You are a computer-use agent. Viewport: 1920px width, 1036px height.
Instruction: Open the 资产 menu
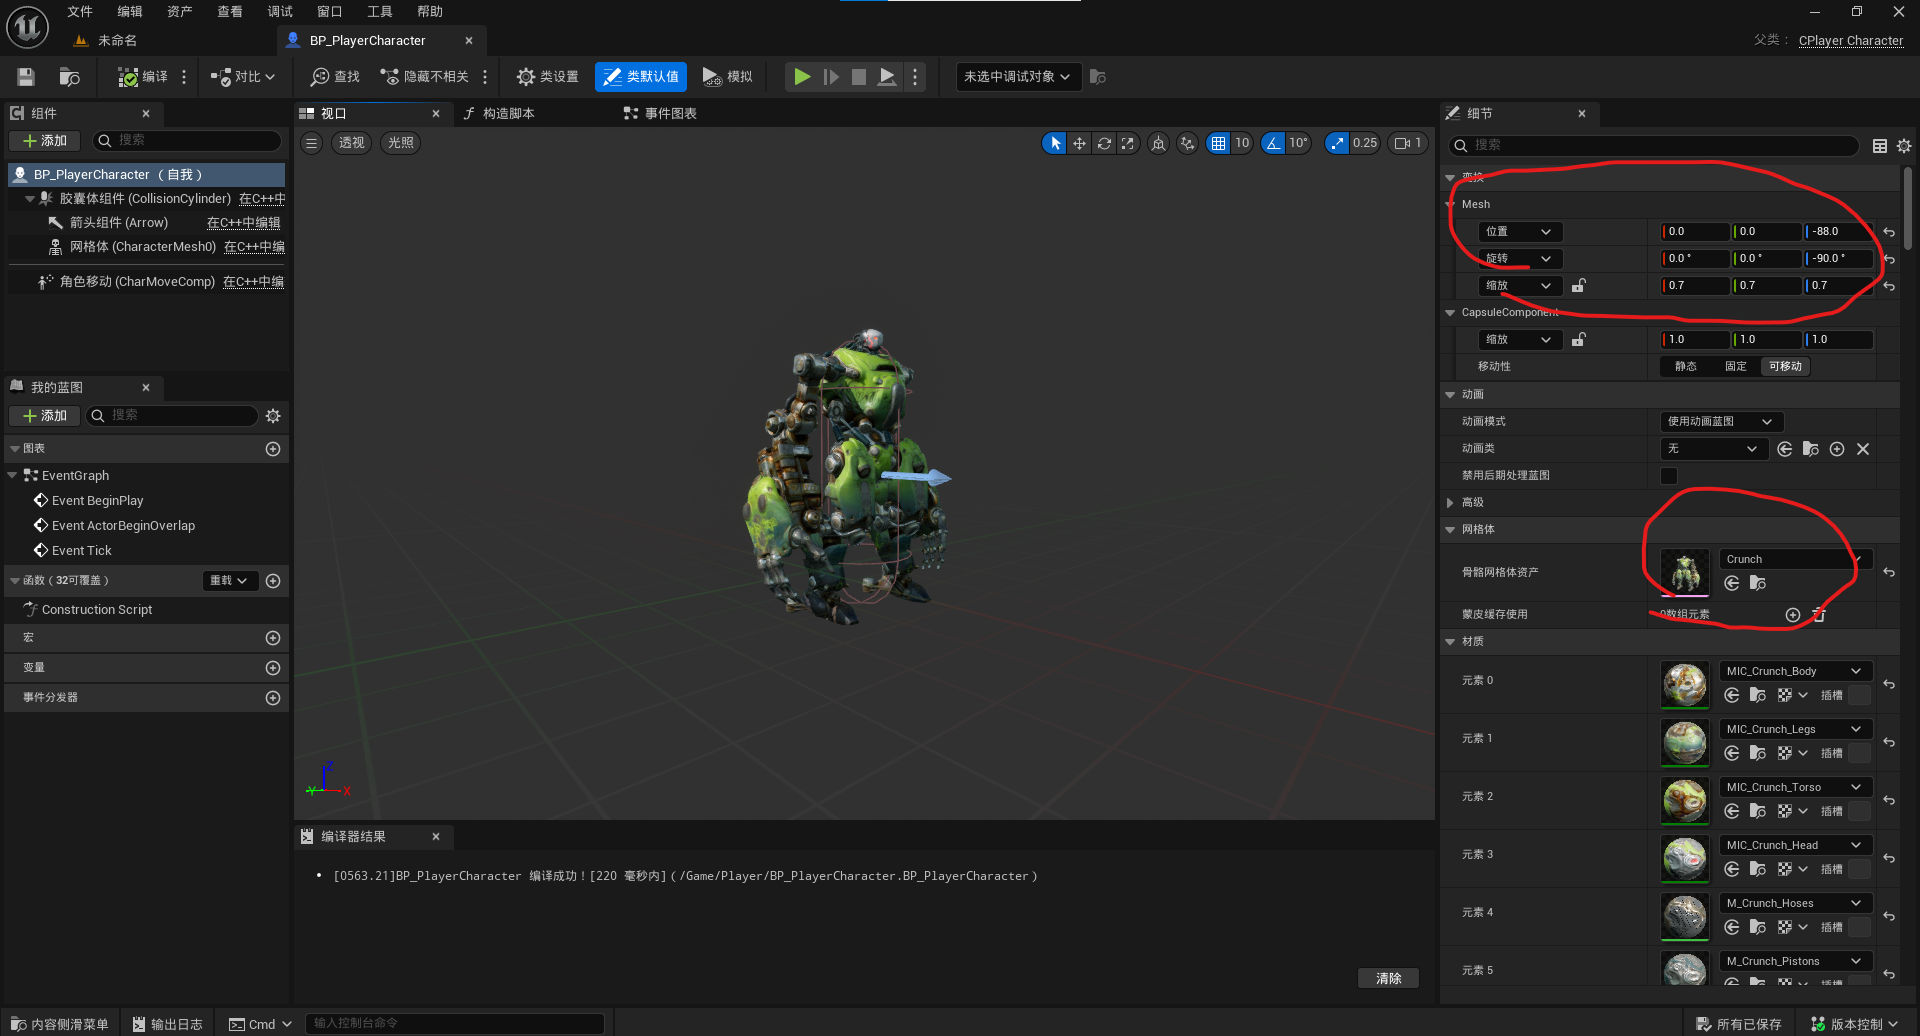180,11
